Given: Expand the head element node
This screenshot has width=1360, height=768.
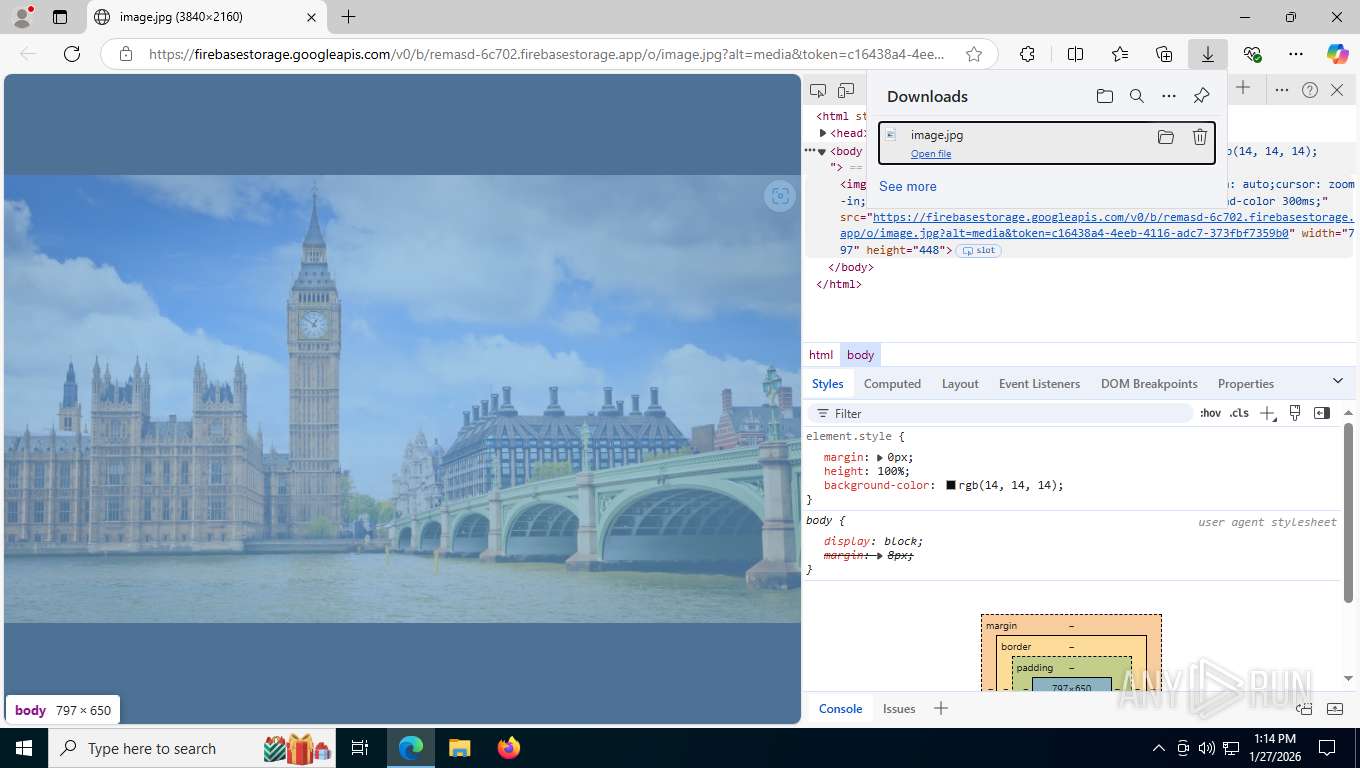Looking at the screenshot, I should [823, 133].
